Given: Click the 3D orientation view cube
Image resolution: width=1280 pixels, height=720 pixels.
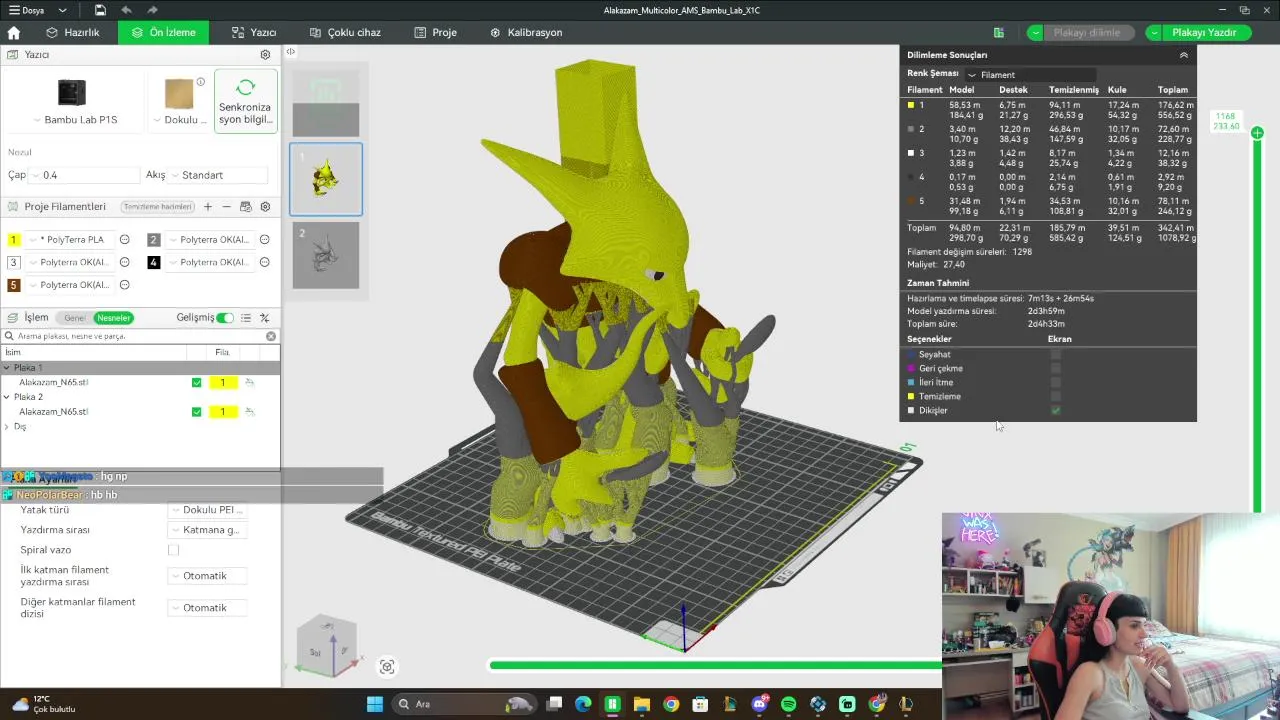Looking at the screenshot, I should [x=328, y=646].
